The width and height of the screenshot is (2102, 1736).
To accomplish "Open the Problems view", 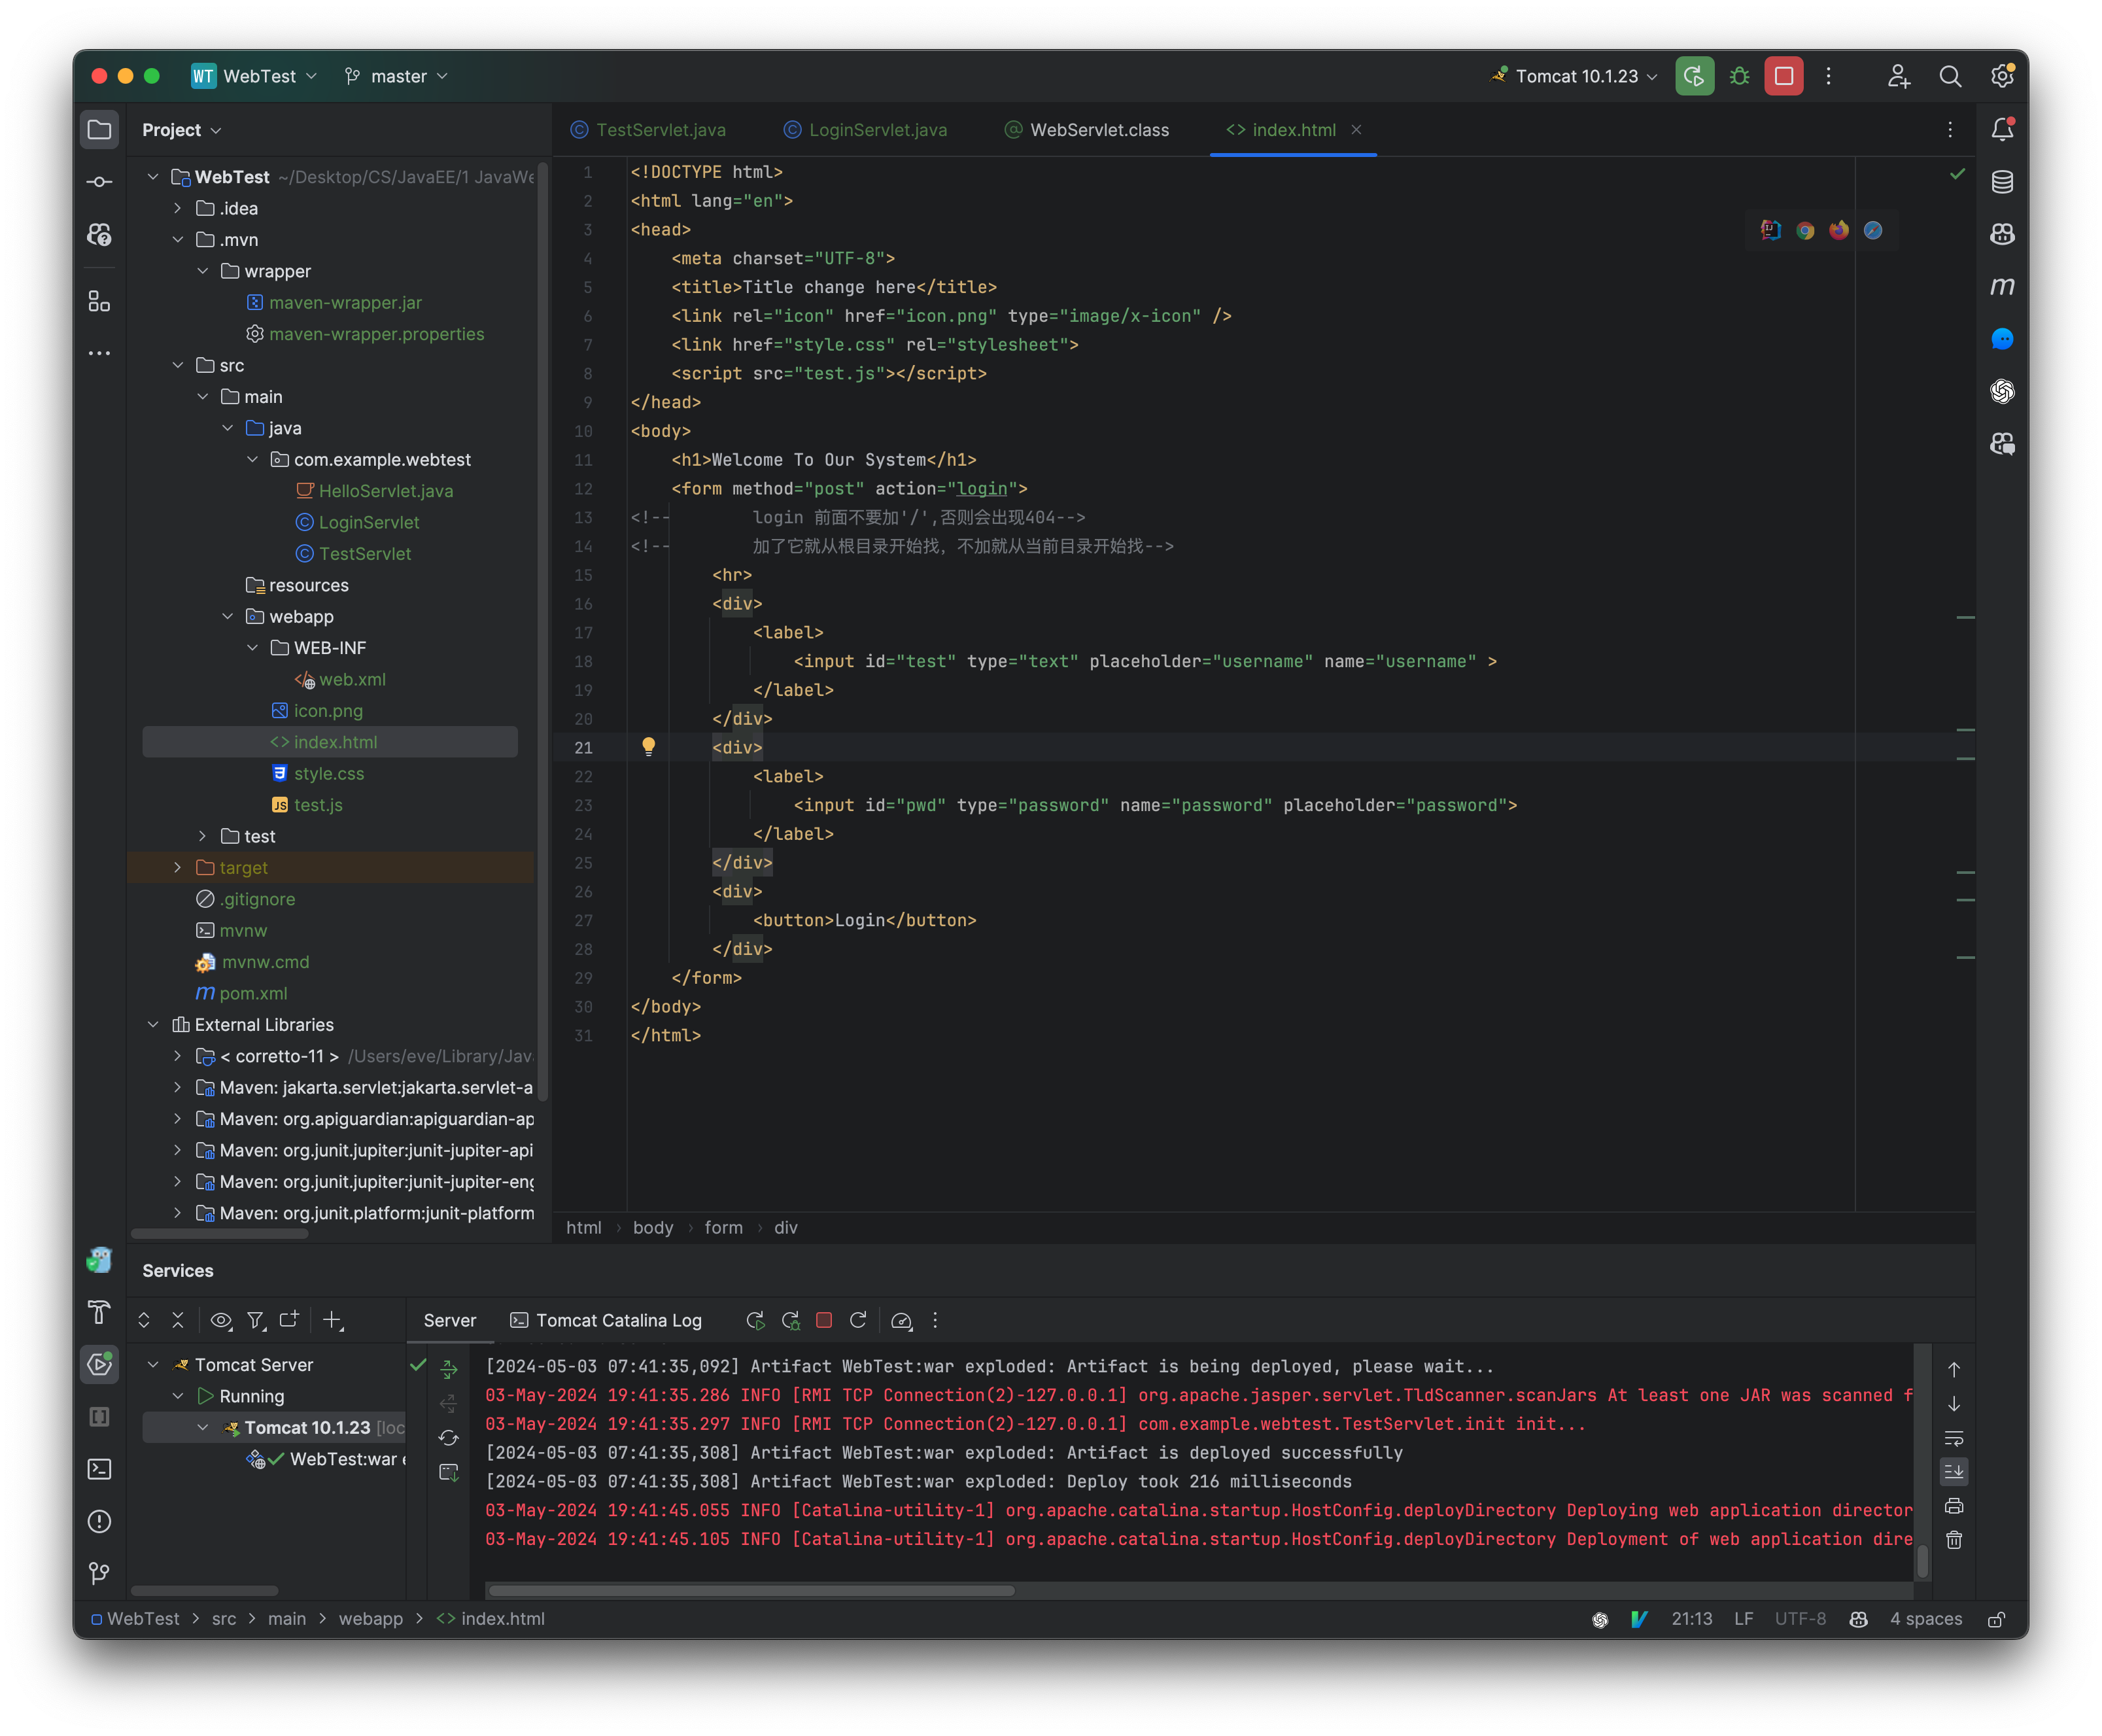I will coord(99,1521).
